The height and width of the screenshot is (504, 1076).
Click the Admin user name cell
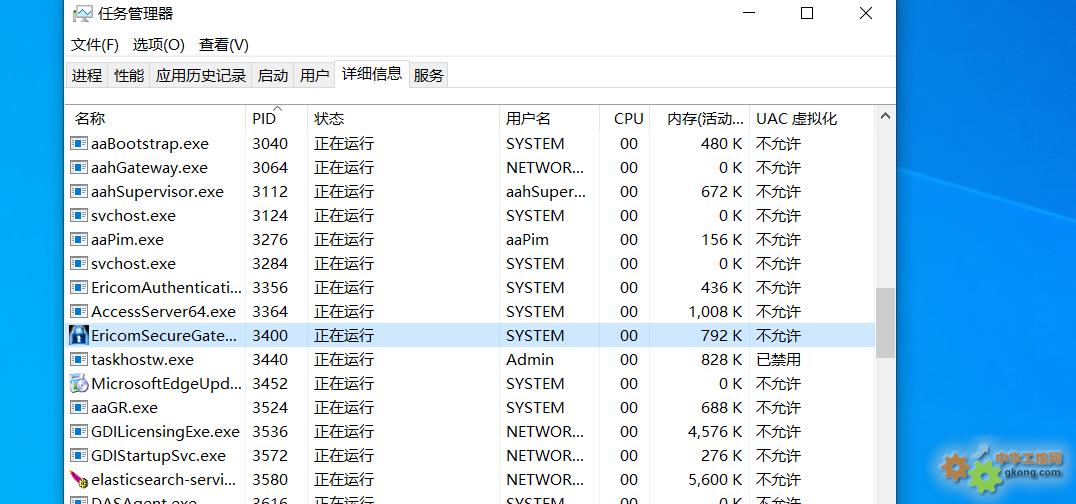[530, 360]
